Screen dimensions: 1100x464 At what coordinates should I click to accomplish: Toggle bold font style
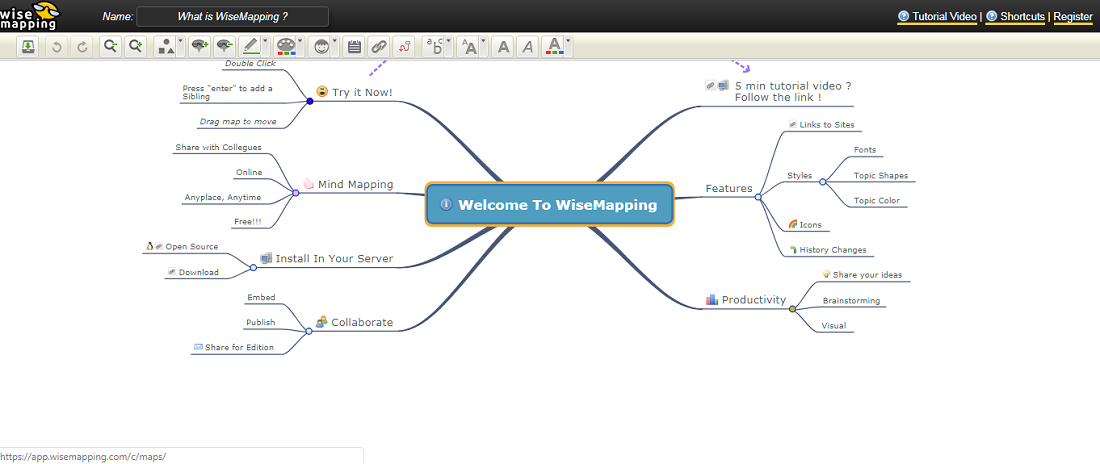[504, 47]
